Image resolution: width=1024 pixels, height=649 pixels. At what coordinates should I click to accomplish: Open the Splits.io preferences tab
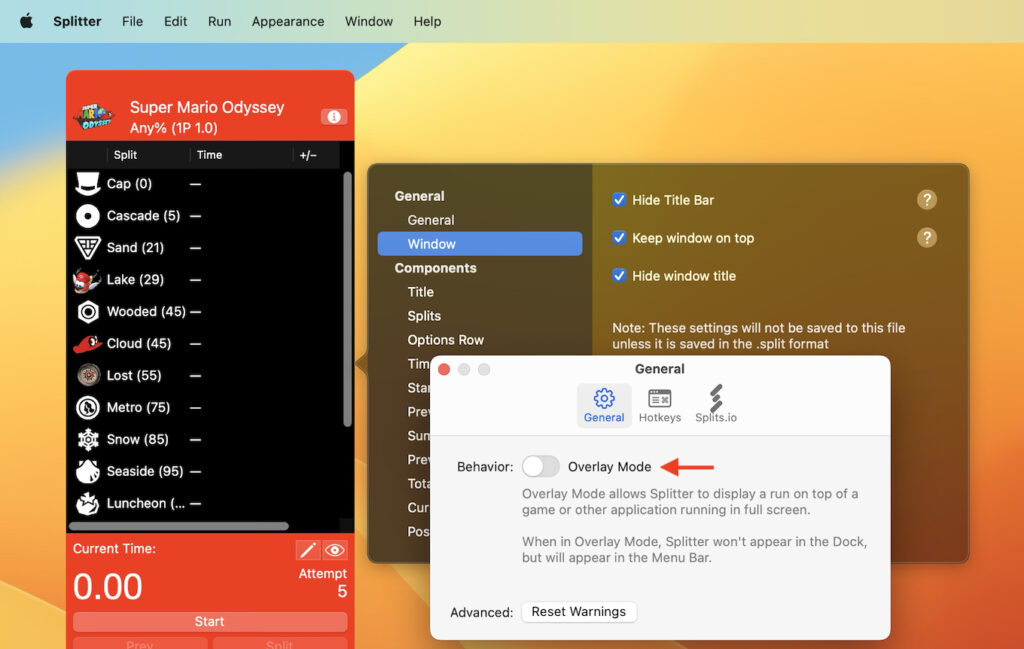click(716, 405)
